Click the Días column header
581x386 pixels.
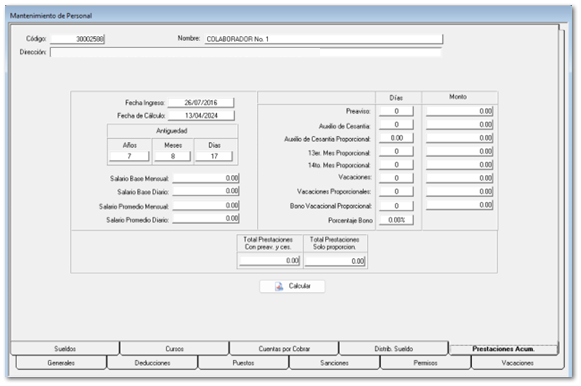pyautogui.click(x=396, y=98)
